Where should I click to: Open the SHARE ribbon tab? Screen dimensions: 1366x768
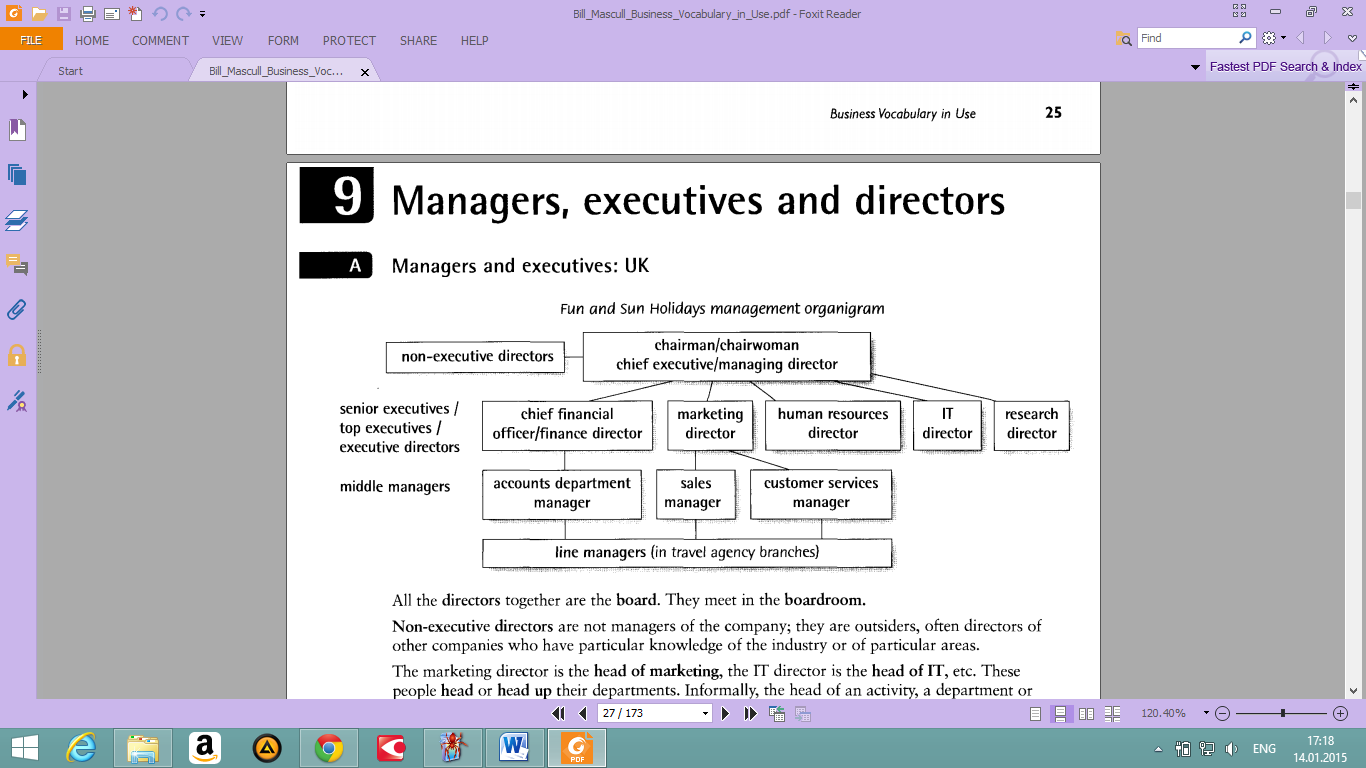[418, 41]
